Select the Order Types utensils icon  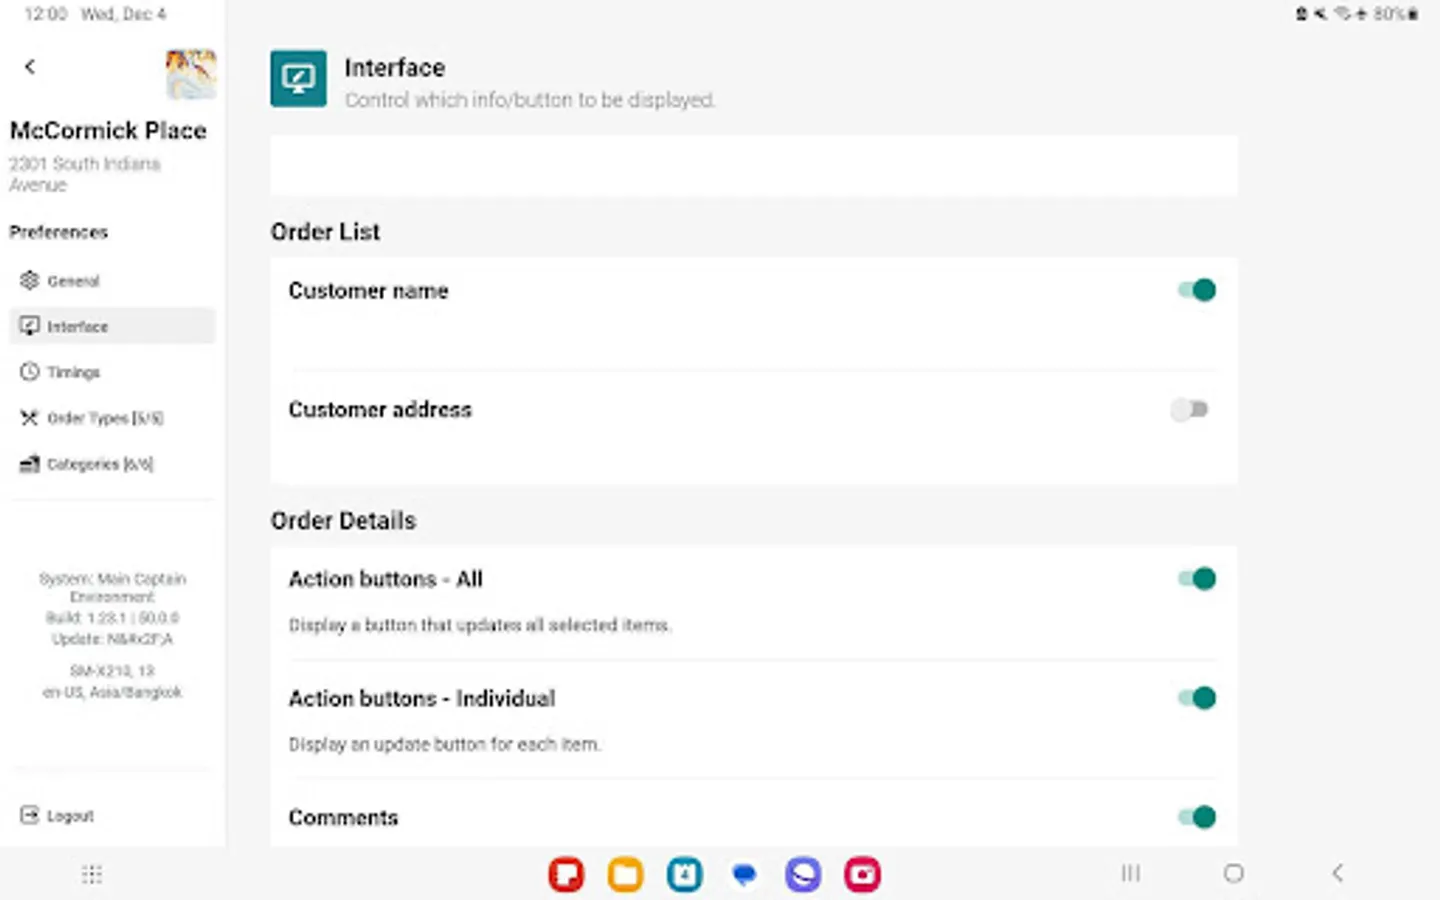coord(29,417)
